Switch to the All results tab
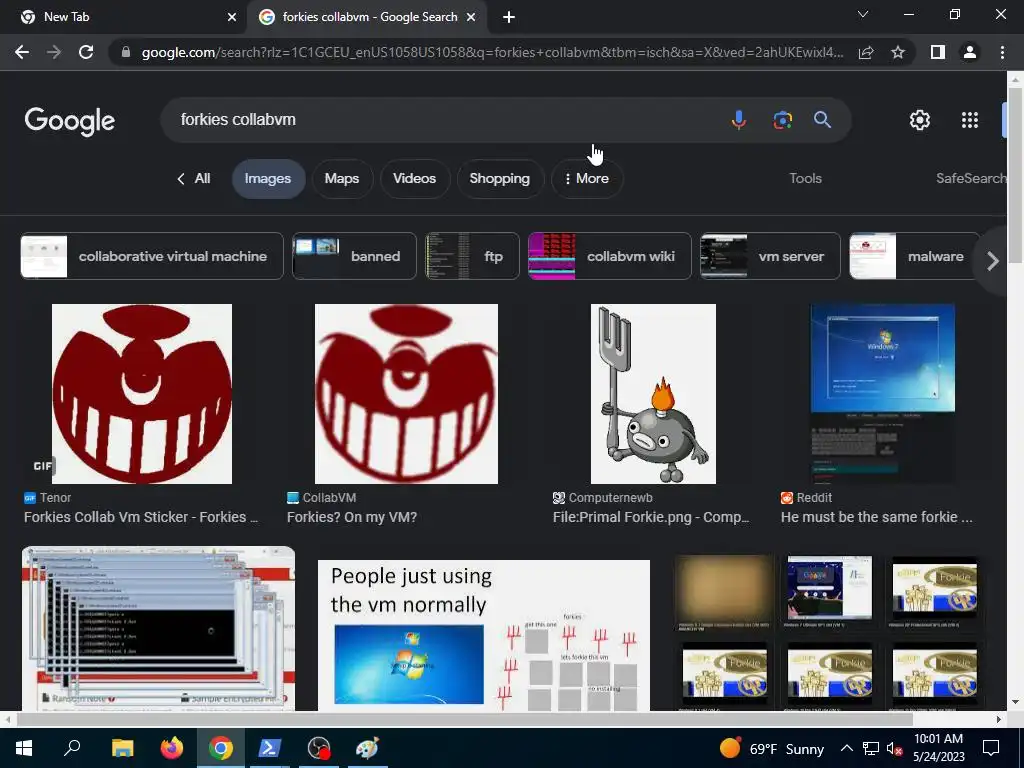This screenshot has height=768, width=1024. coord(194,178)
